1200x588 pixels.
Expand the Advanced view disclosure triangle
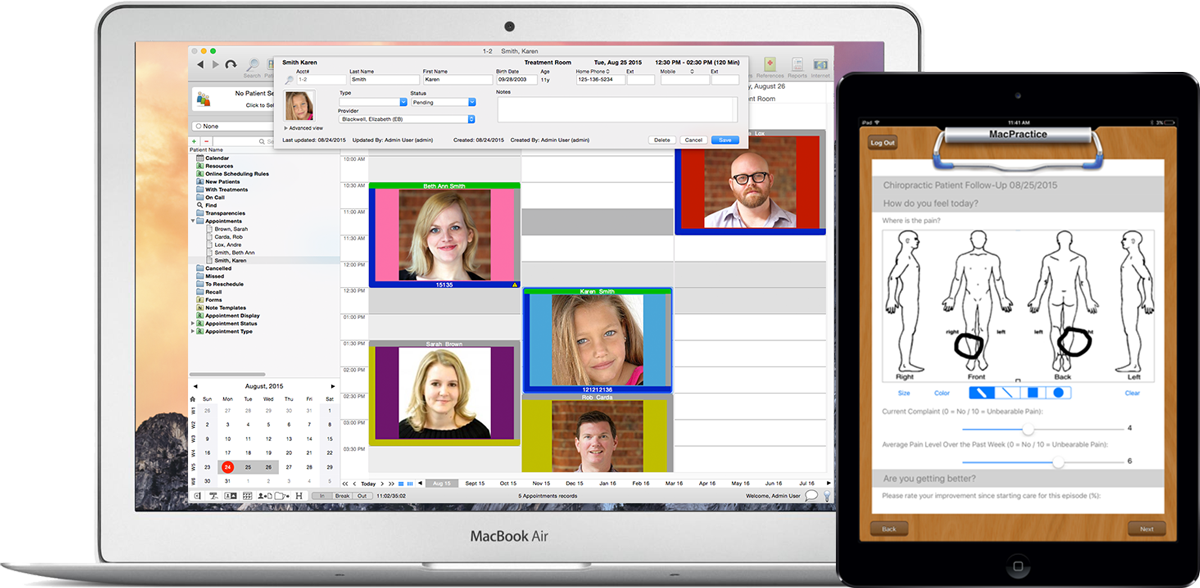click(x=286, y=128)
